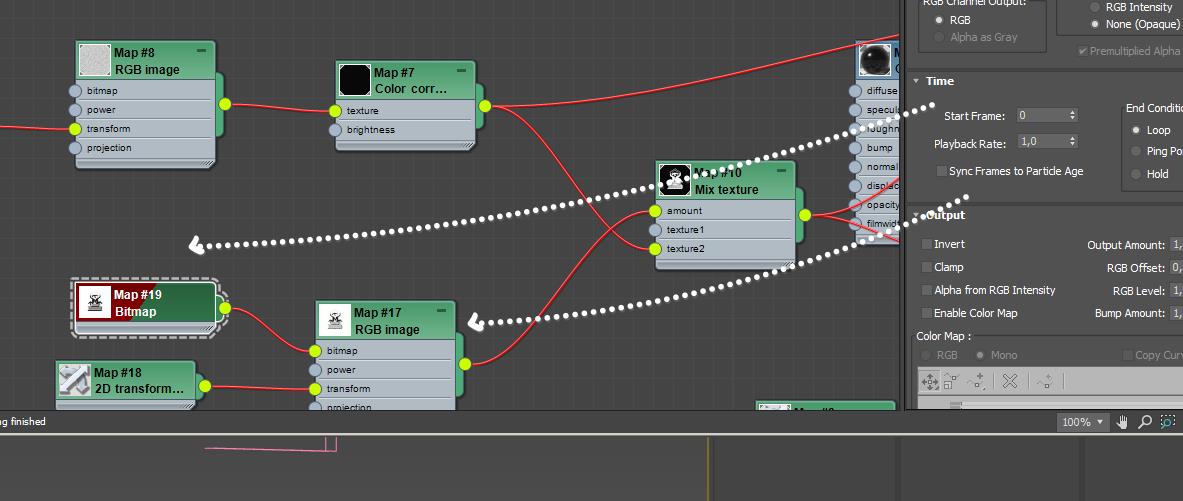
Task: Enable Alpha from RGB Intensity checkbox
Action: point(926,290)
